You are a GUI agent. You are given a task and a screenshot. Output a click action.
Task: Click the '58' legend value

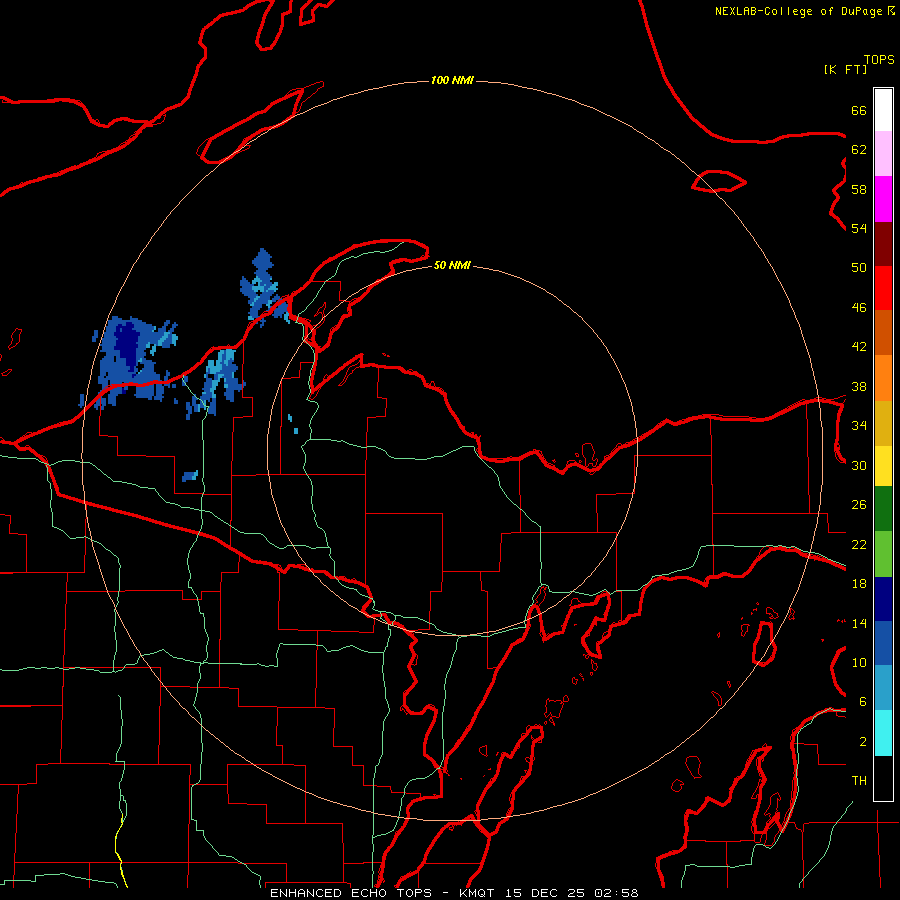point(859,189)
